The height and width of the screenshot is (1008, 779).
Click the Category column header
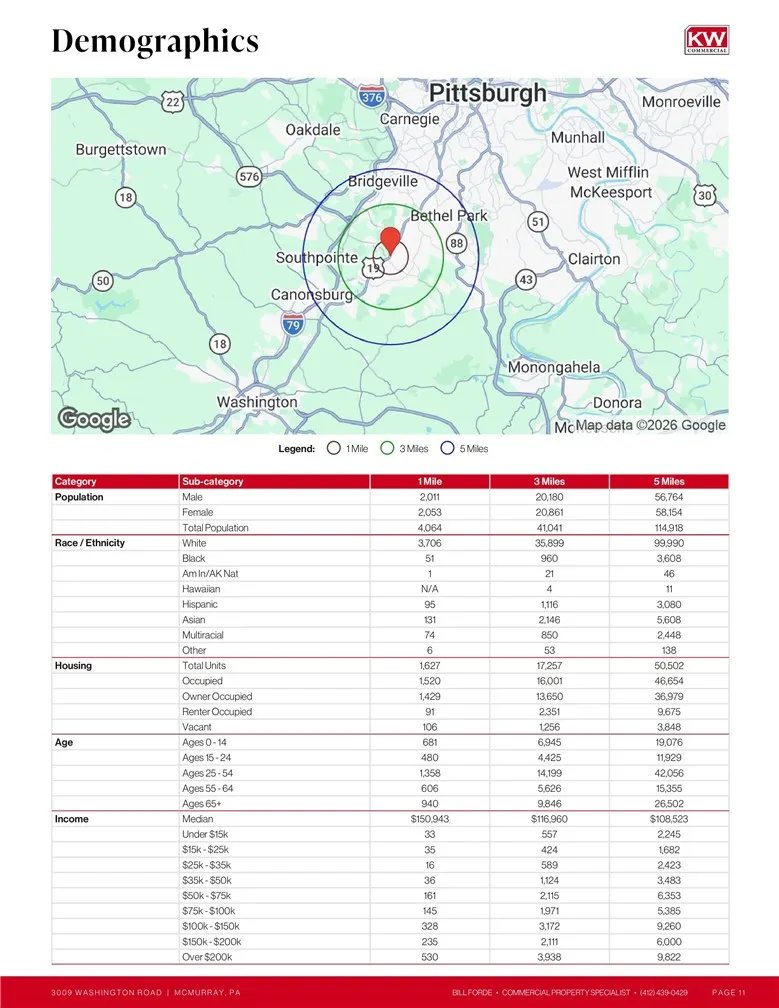point(76,482)
